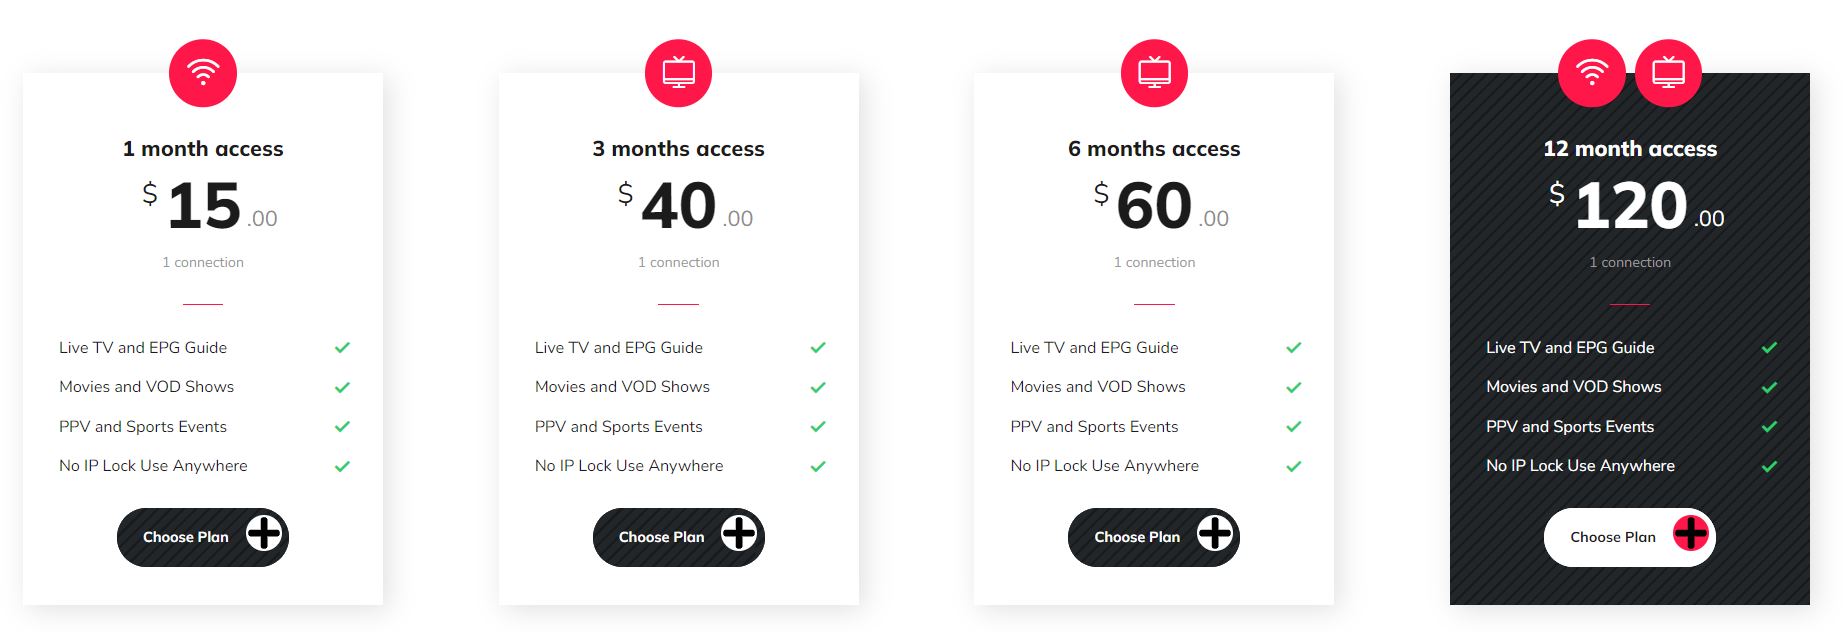Toggle the checkmark beside PPV and Sports Events on 6 months plan

(x=1293, y=426)
